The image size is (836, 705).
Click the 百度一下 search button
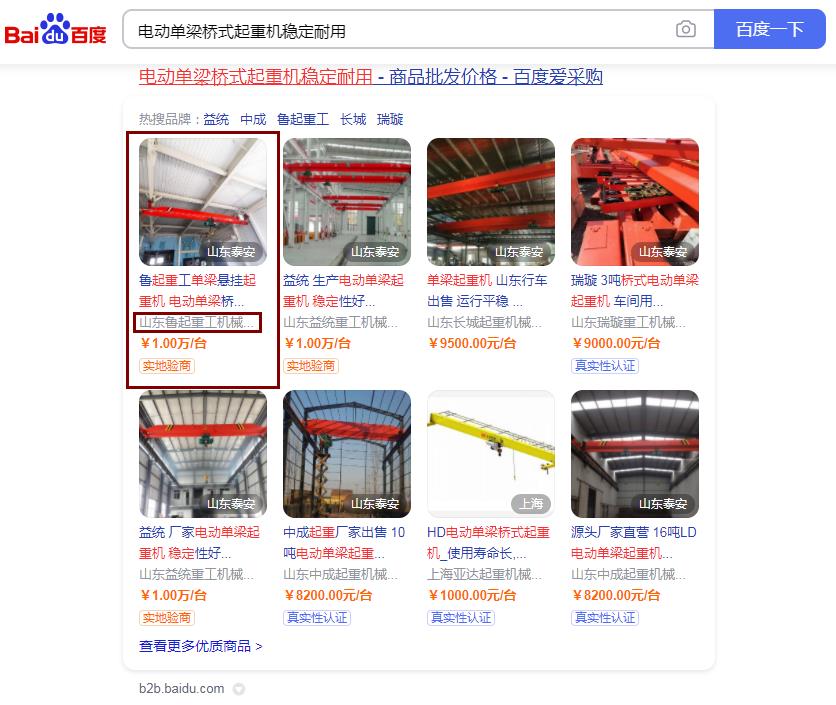click(x=769, y=29)
